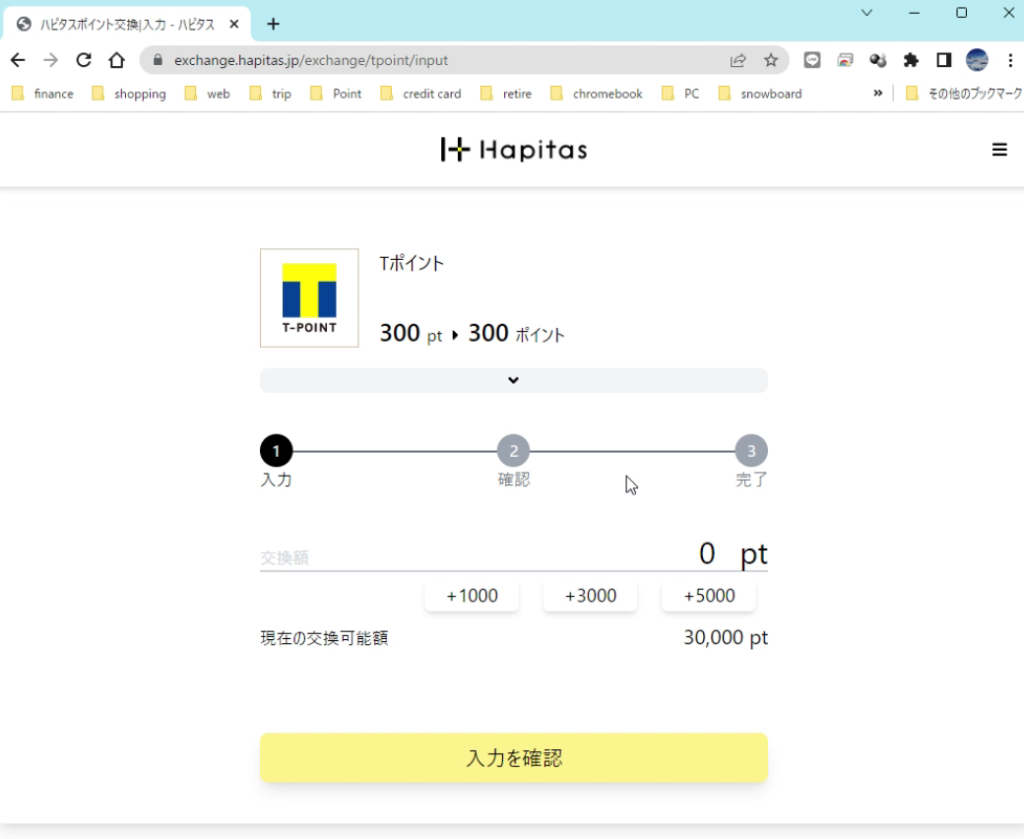Reload the Hapitas exchange page
Image resolution: width=1024 pixels, height=839 pixels.
(84, 60)
